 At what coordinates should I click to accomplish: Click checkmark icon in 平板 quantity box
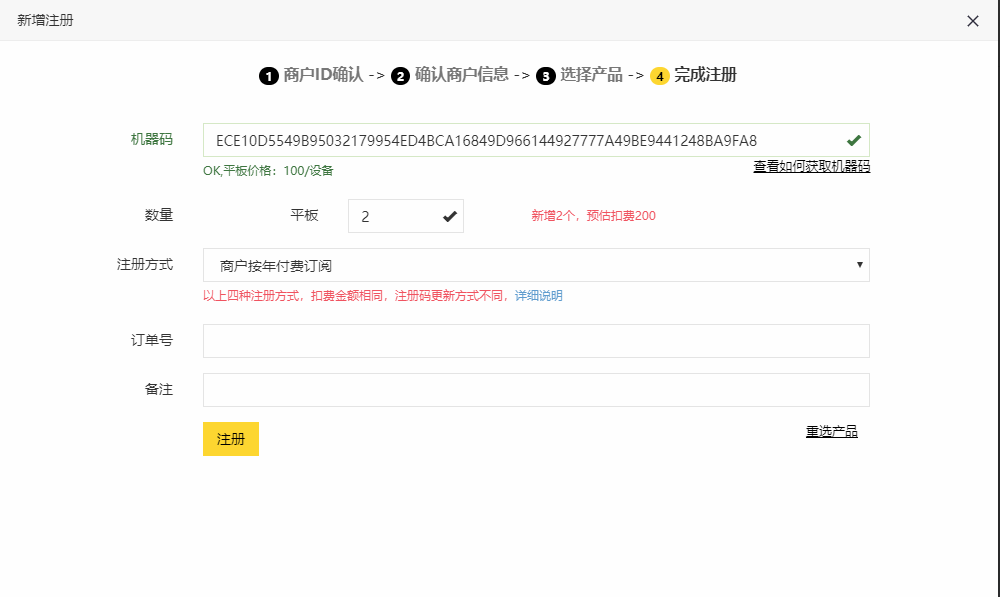coord(450,217)
